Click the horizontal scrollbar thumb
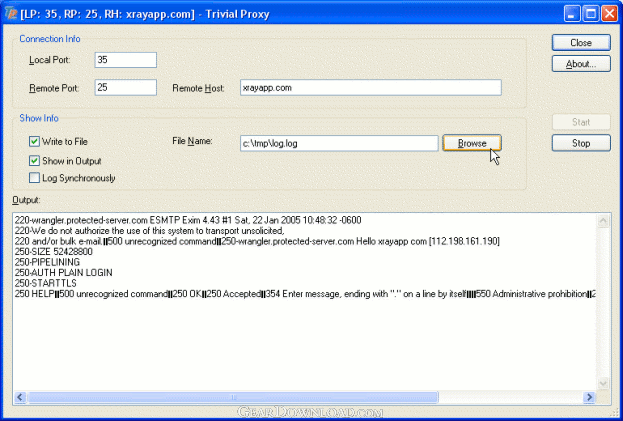 [233, 397]
